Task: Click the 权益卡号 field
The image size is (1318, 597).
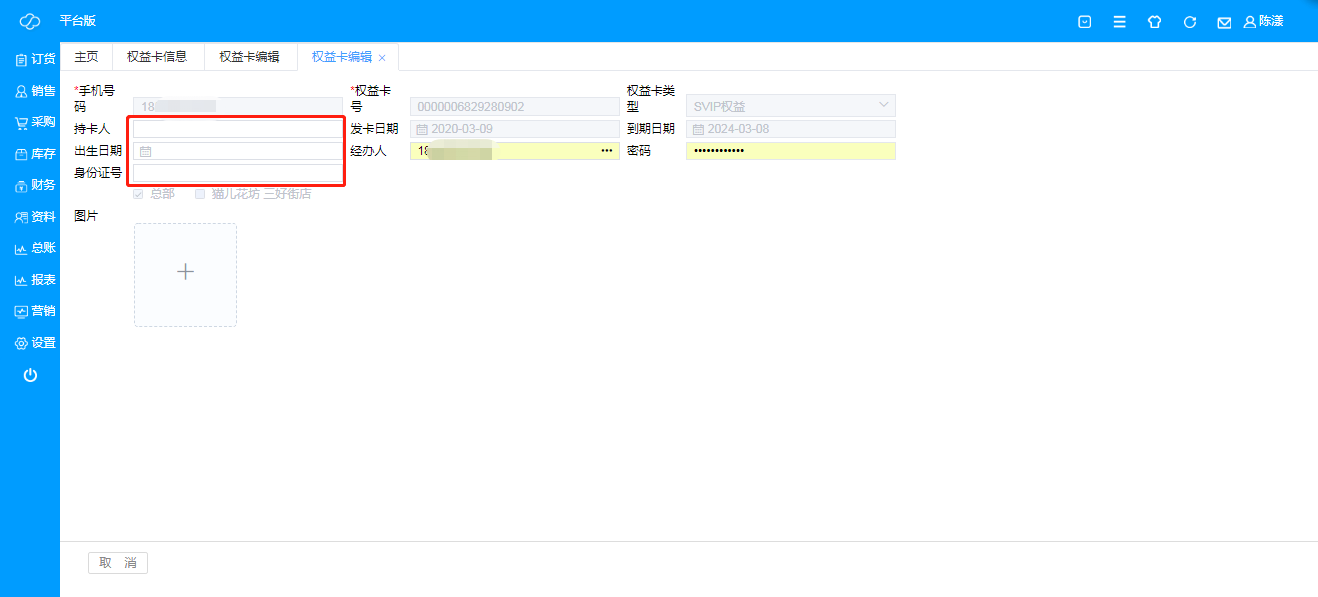Action: pos(515,106)
